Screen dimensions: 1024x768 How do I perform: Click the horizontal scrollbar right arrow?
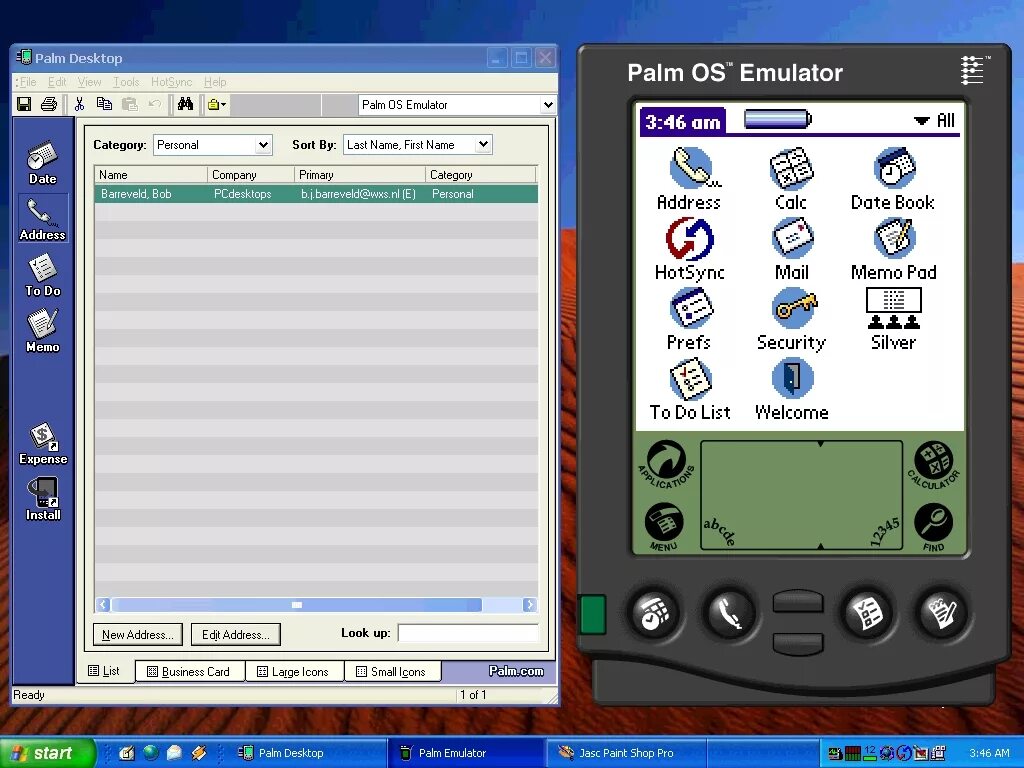pyautogui.click(x=530, y=605)
